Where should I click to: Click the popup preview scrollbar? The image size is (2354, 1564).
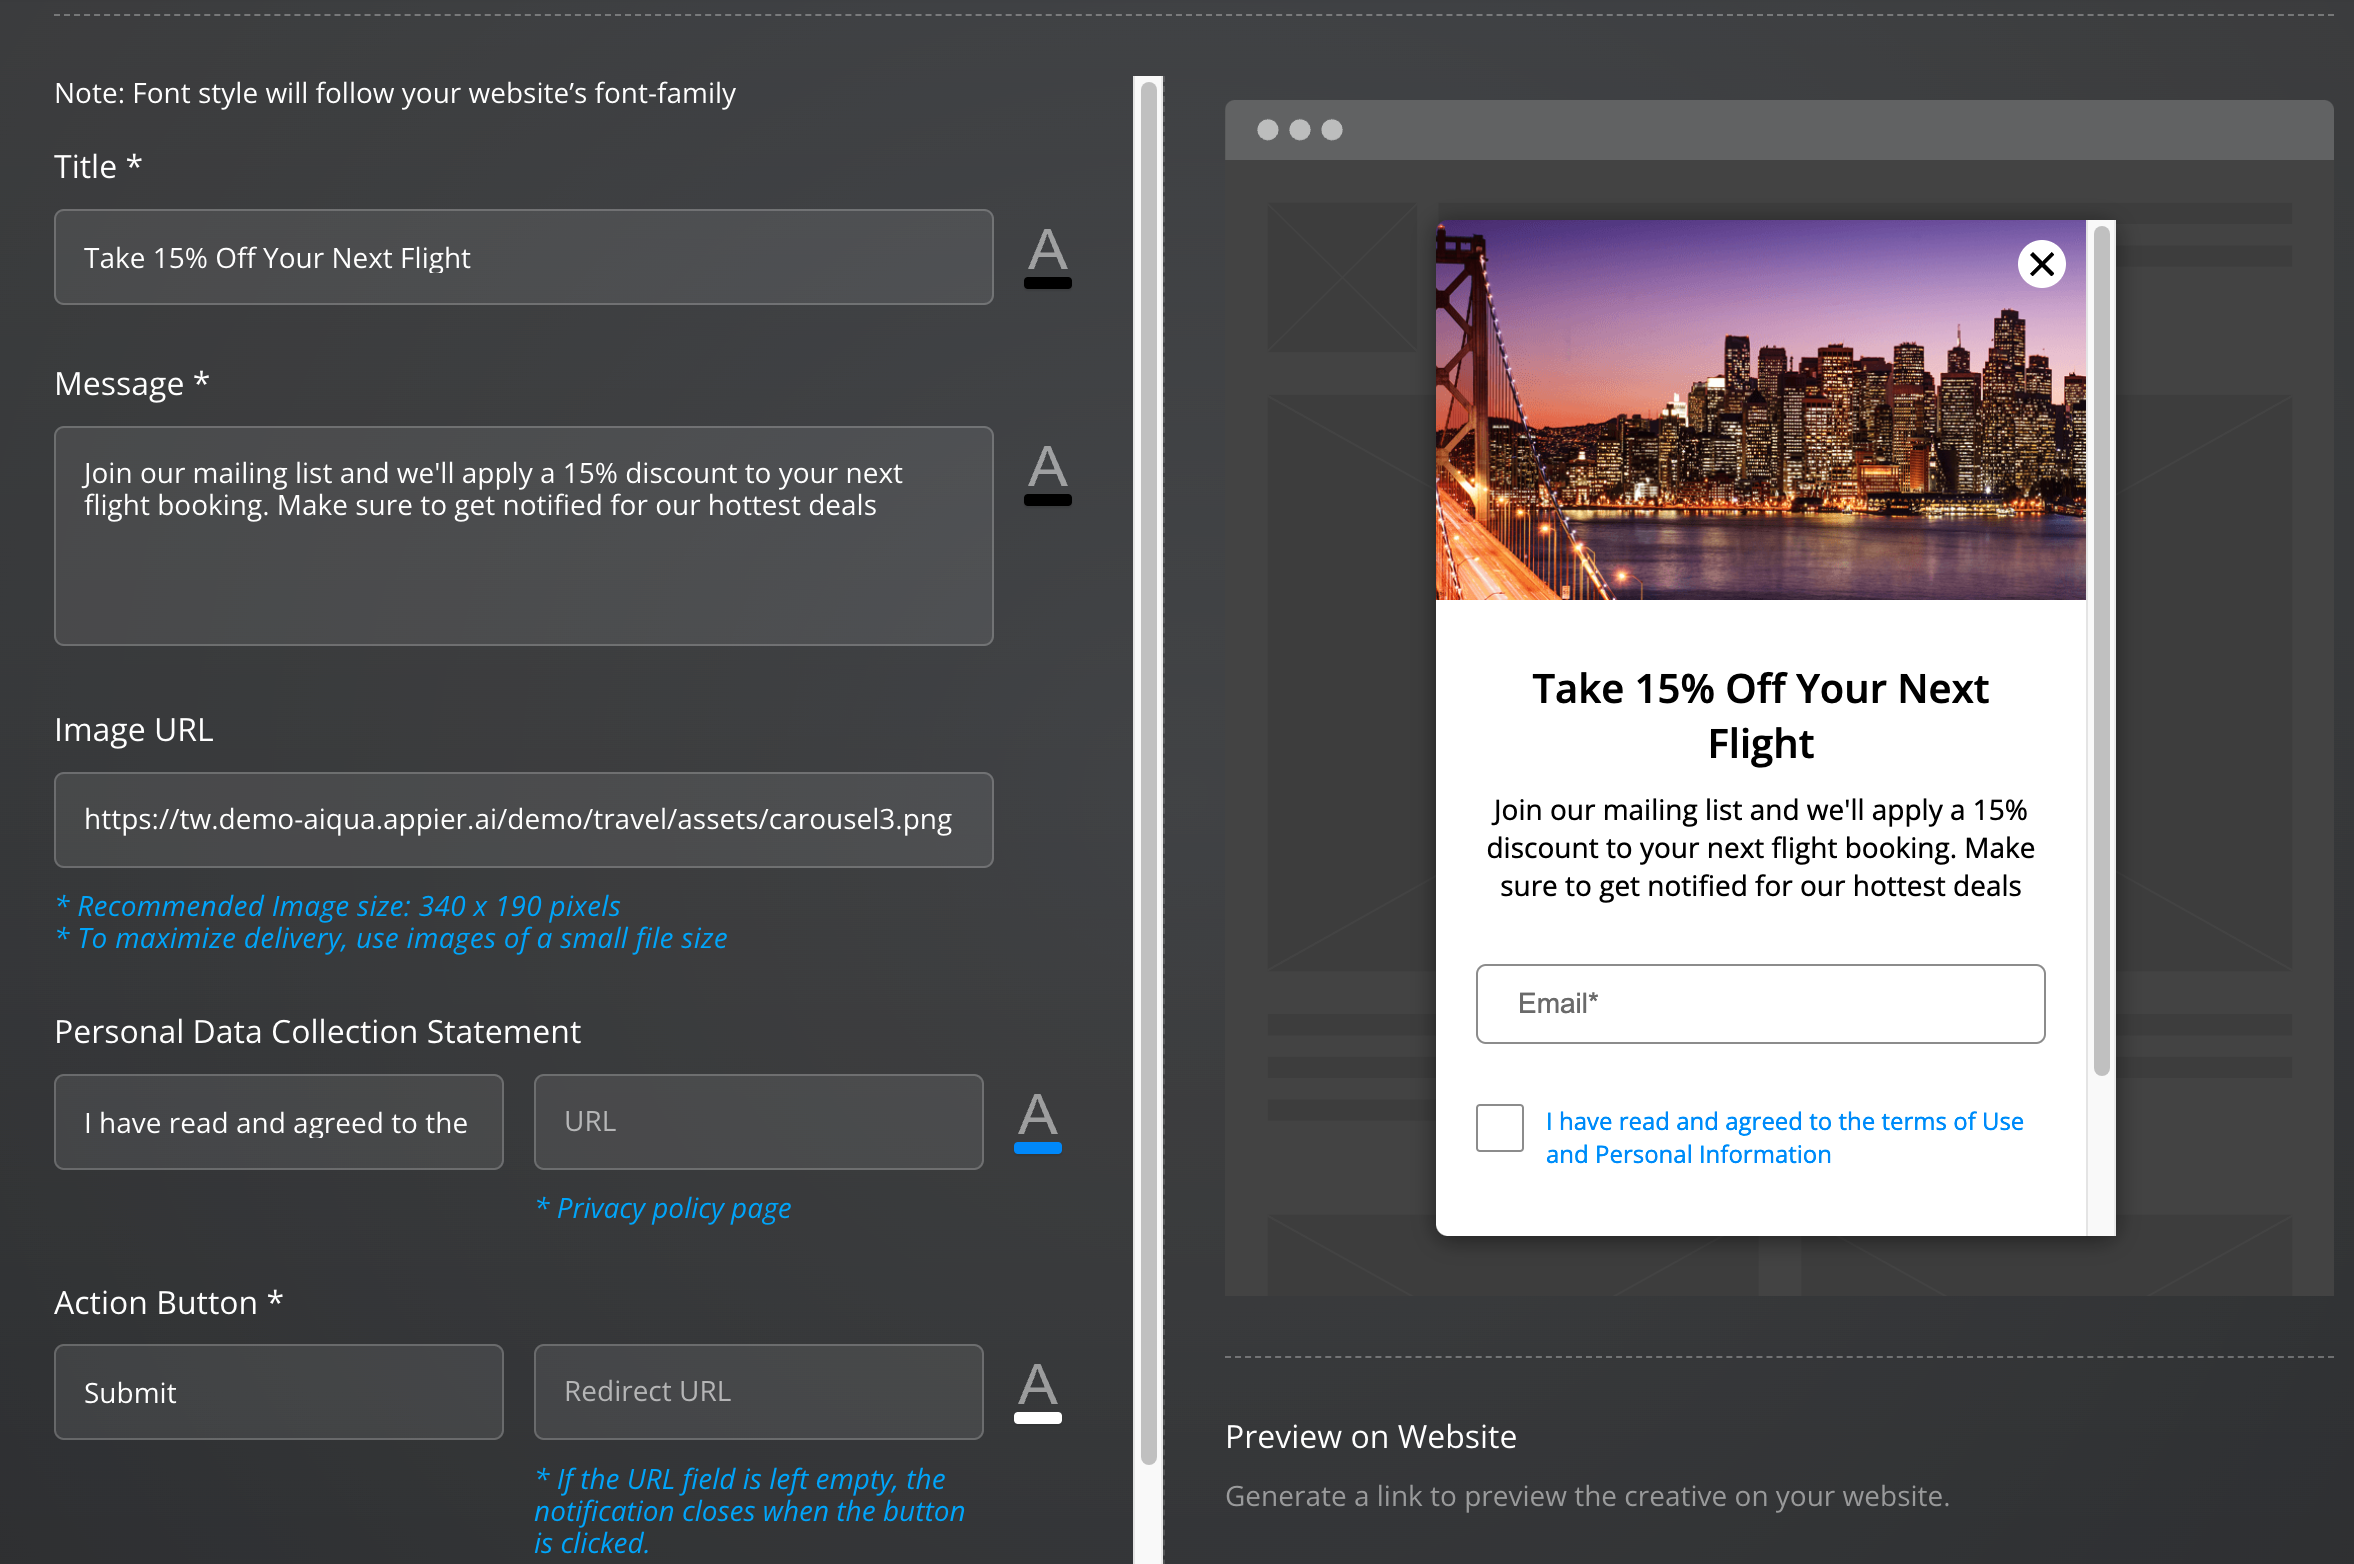point(2101,650)
